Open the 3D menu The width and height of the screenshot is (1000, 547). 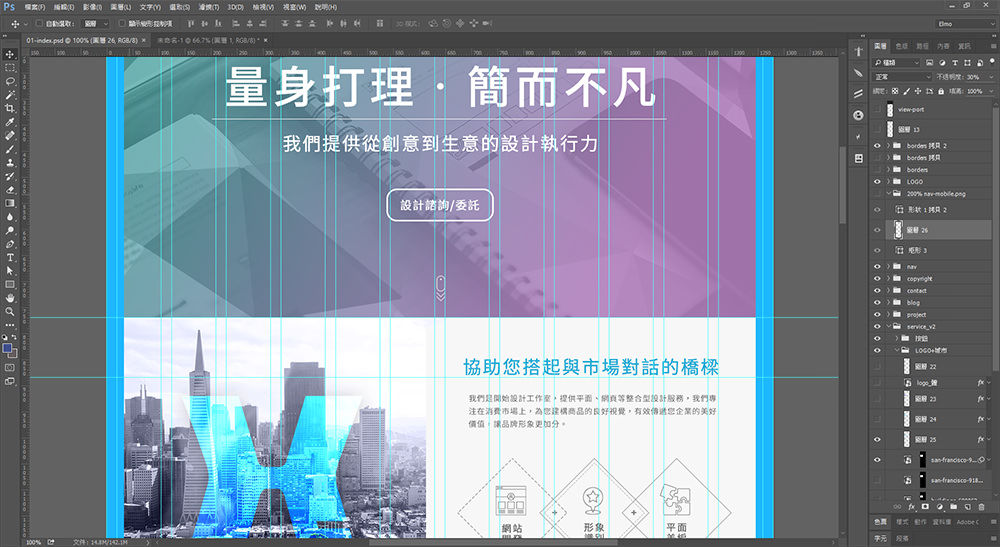pos(235,7)
